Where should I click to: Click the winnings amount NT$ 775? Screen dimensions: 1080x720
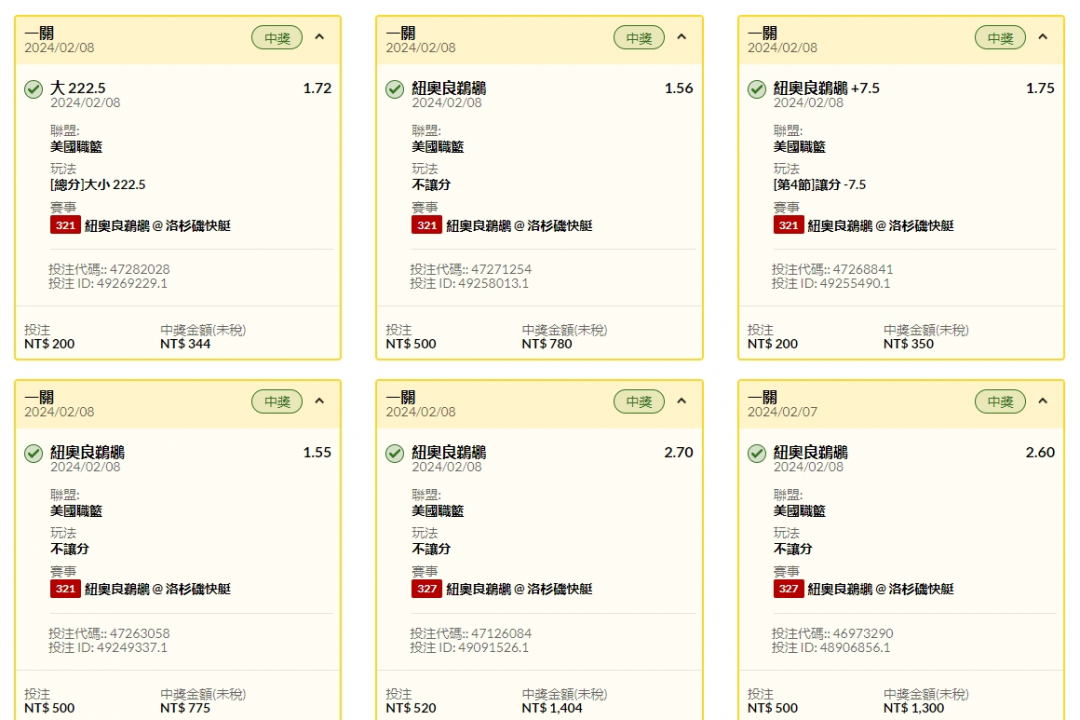click(185, 708)
